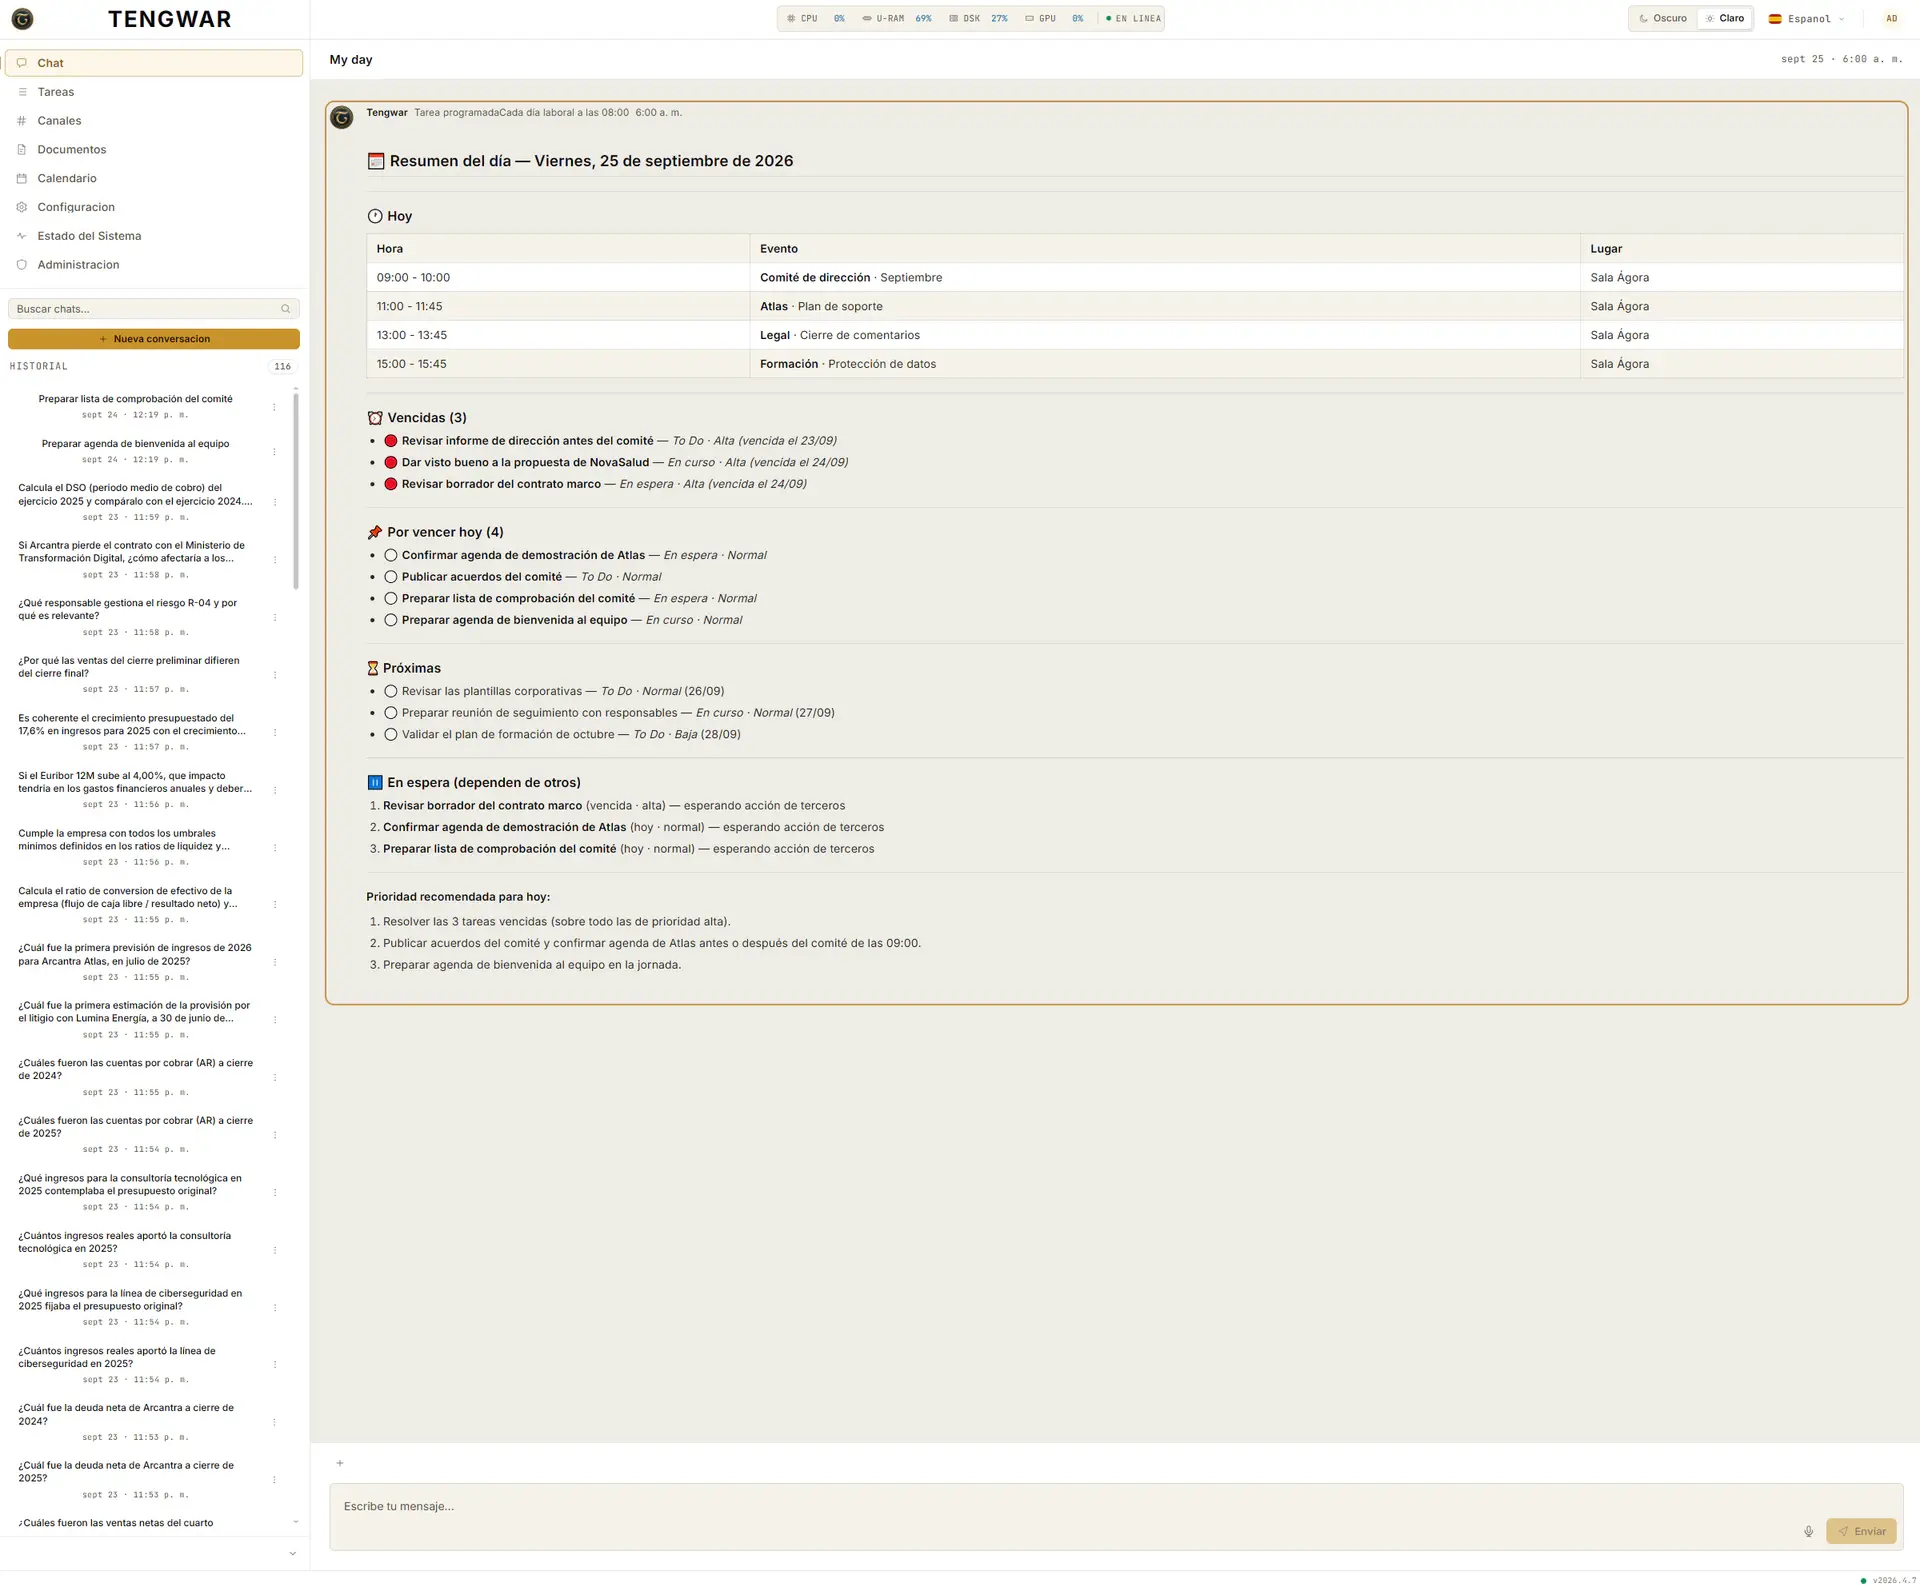
Task: Check circle for 'Revisar las plantillas corporativas'
Action: (x=391, y=692)
